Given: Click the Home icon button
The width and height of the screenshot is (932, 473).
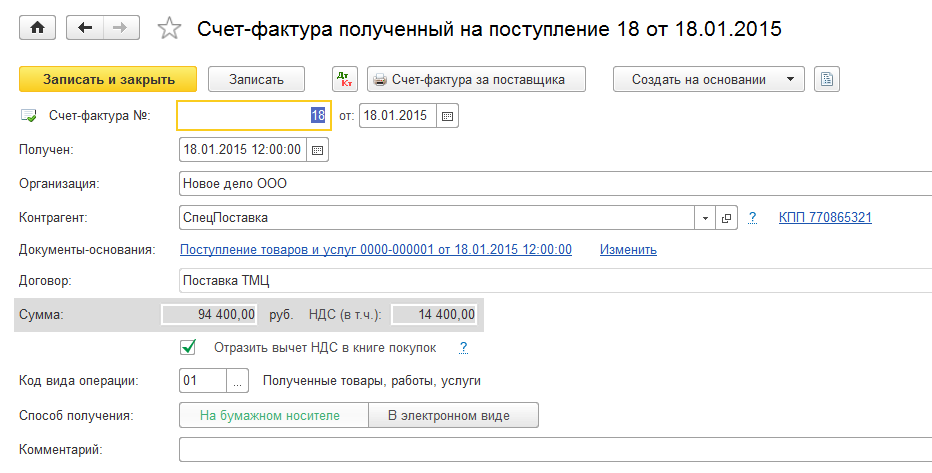Looking at the screenshot, I should pyautogui.click(x=38, y=28).
